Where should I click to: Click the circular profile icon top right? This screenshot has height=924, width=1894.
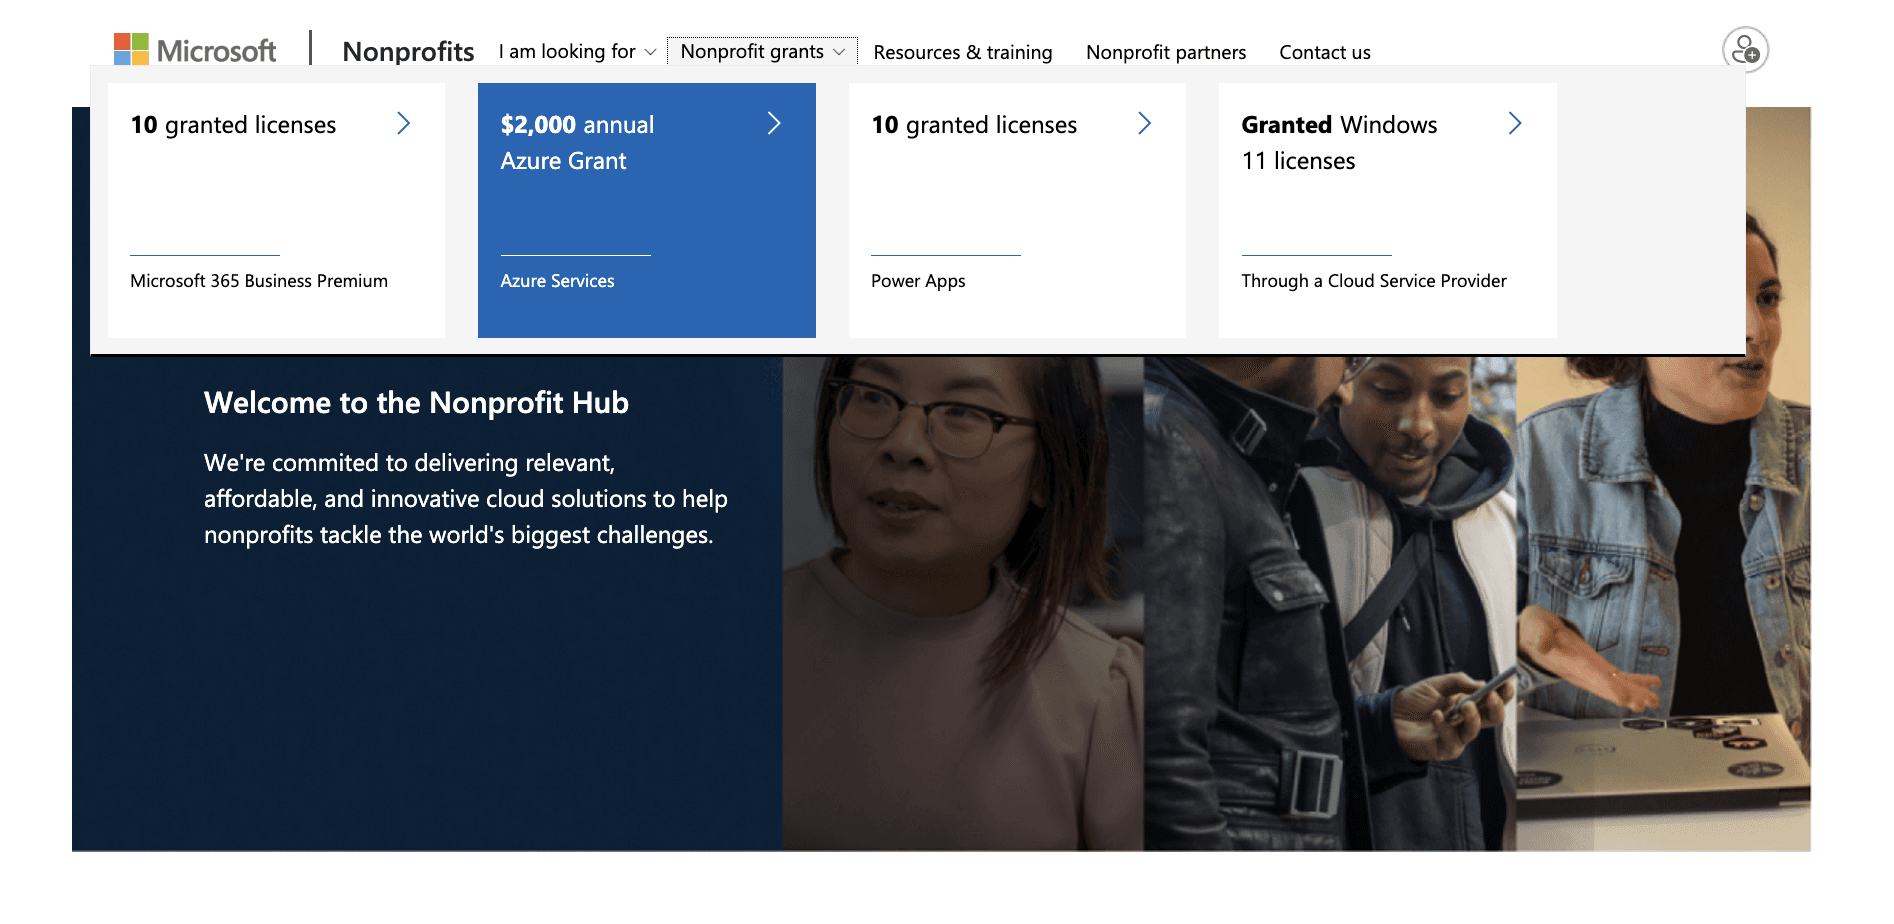(x=1744, y=49)
